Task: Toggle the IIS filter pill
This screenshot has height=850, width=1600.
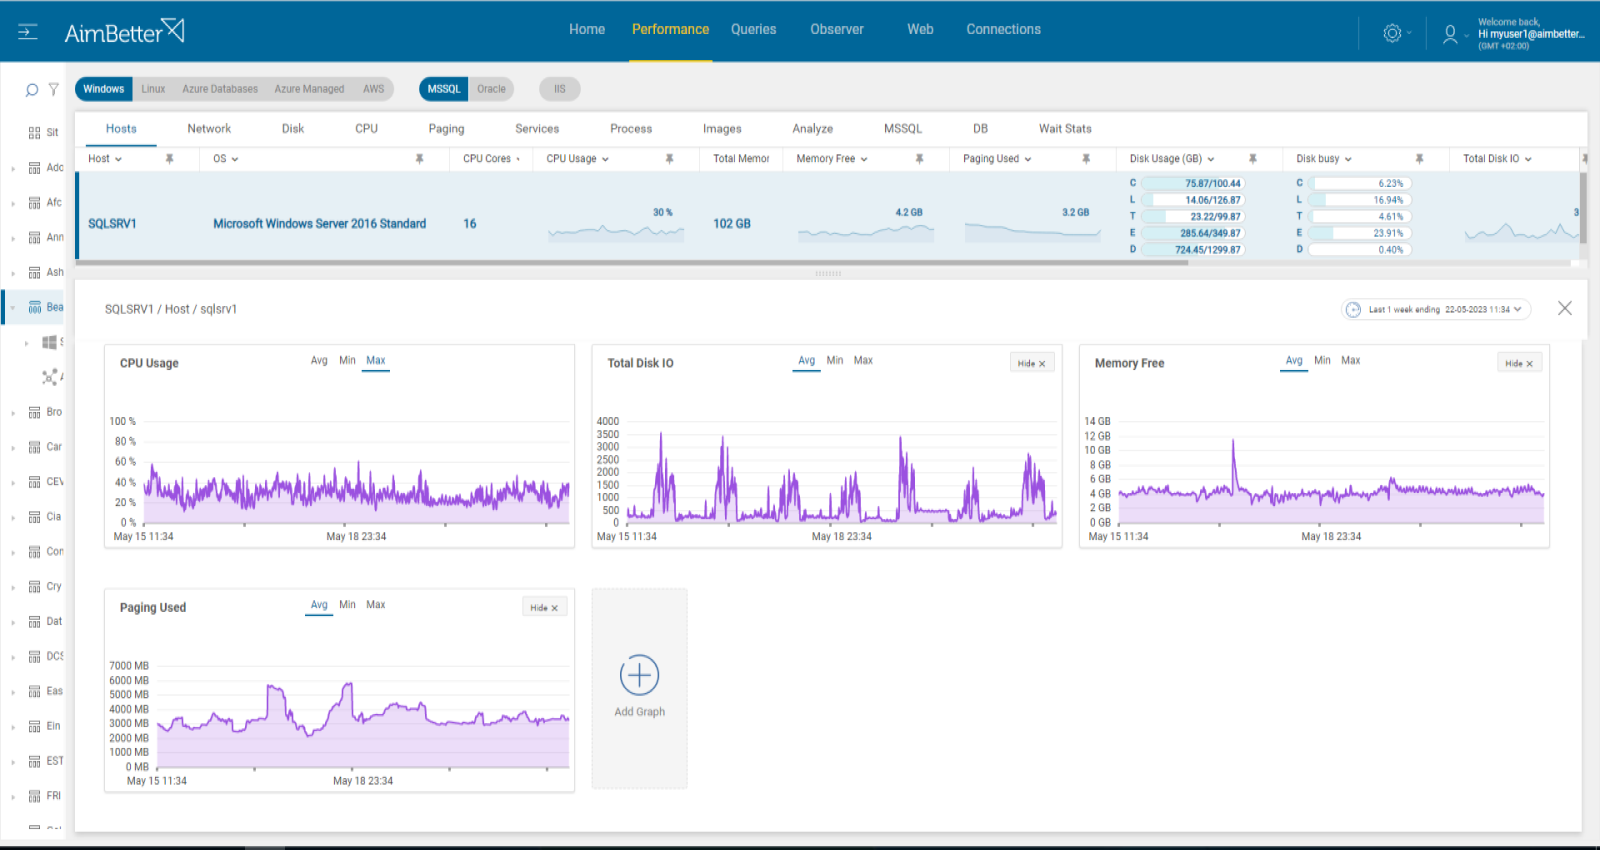Action: (560, 89)
